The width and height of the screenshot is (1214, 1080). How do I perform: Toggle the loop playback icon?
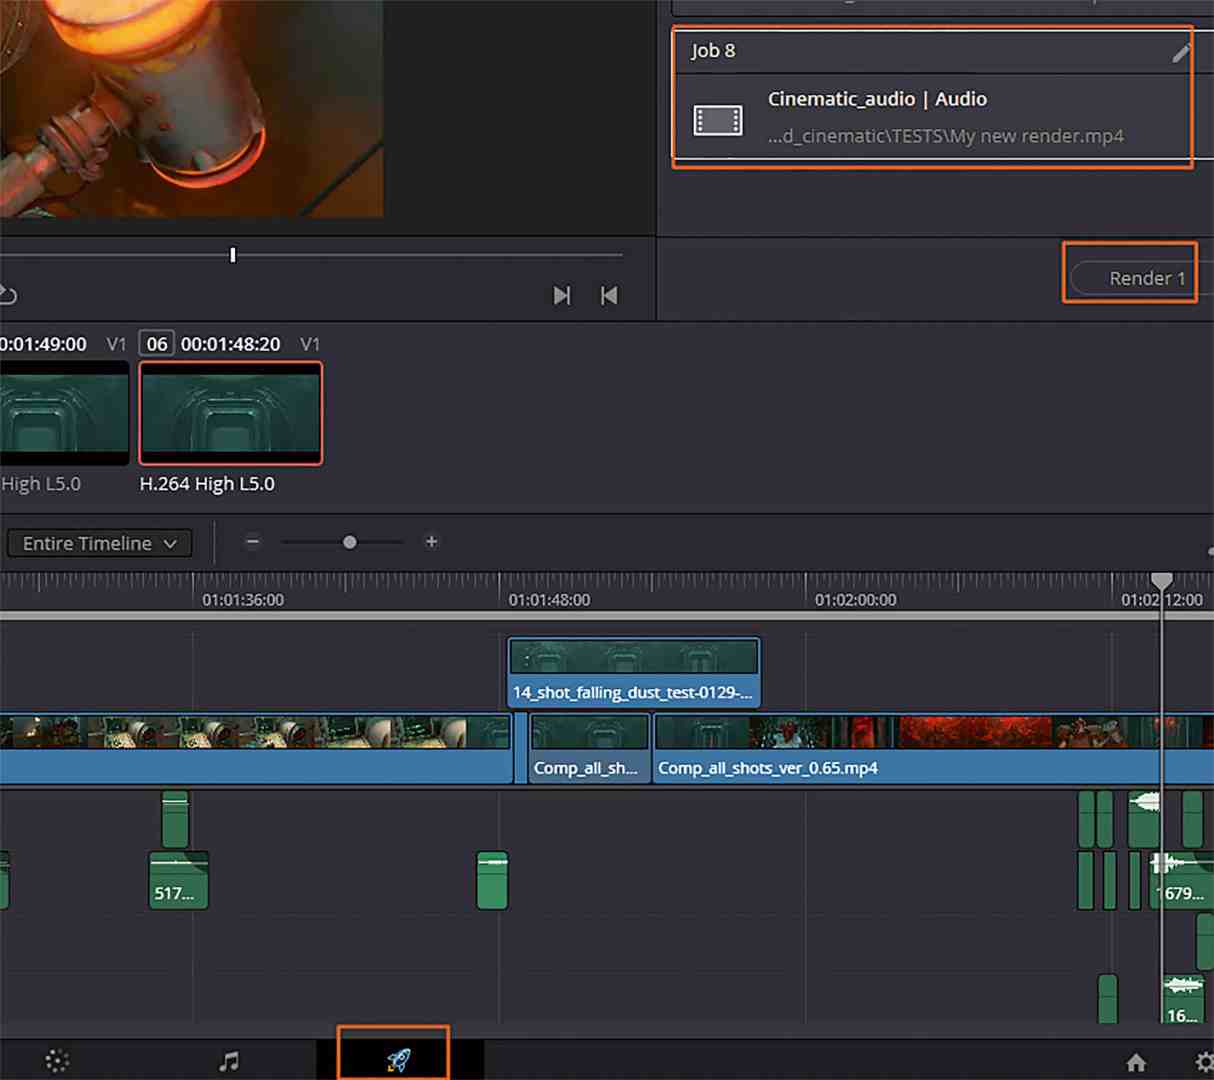point(8,295)
